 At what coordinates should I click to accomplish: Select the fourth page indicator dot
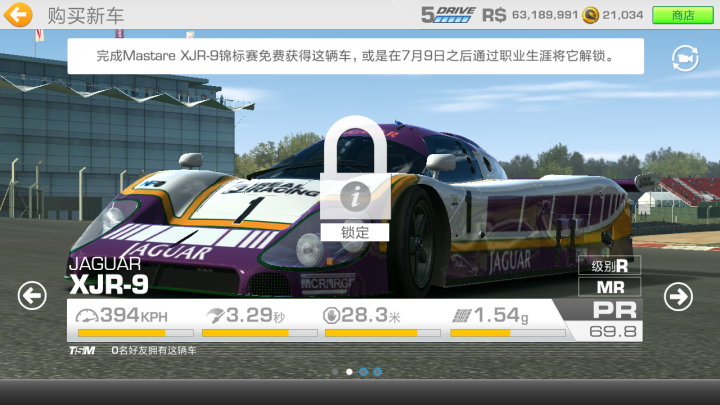[x=377, y=371]
